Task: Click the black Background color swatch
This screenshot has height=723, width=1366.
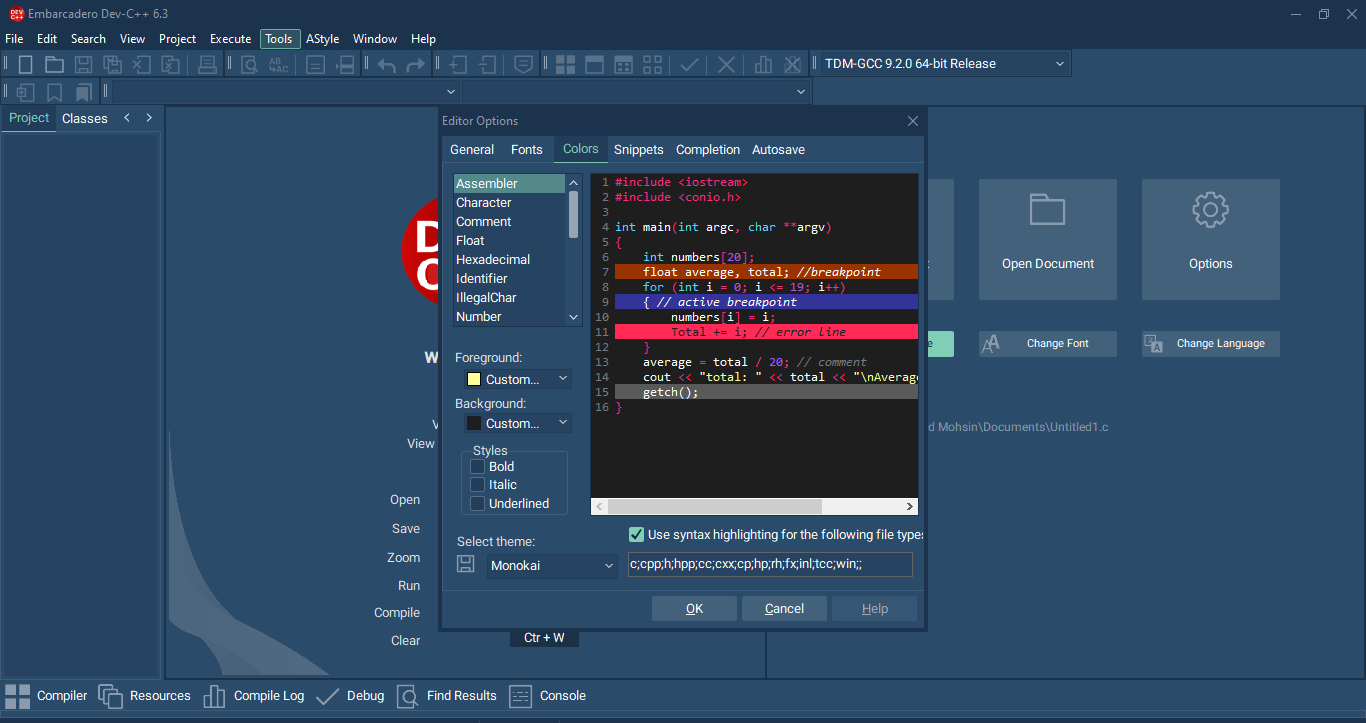Action: coord(474,424)
